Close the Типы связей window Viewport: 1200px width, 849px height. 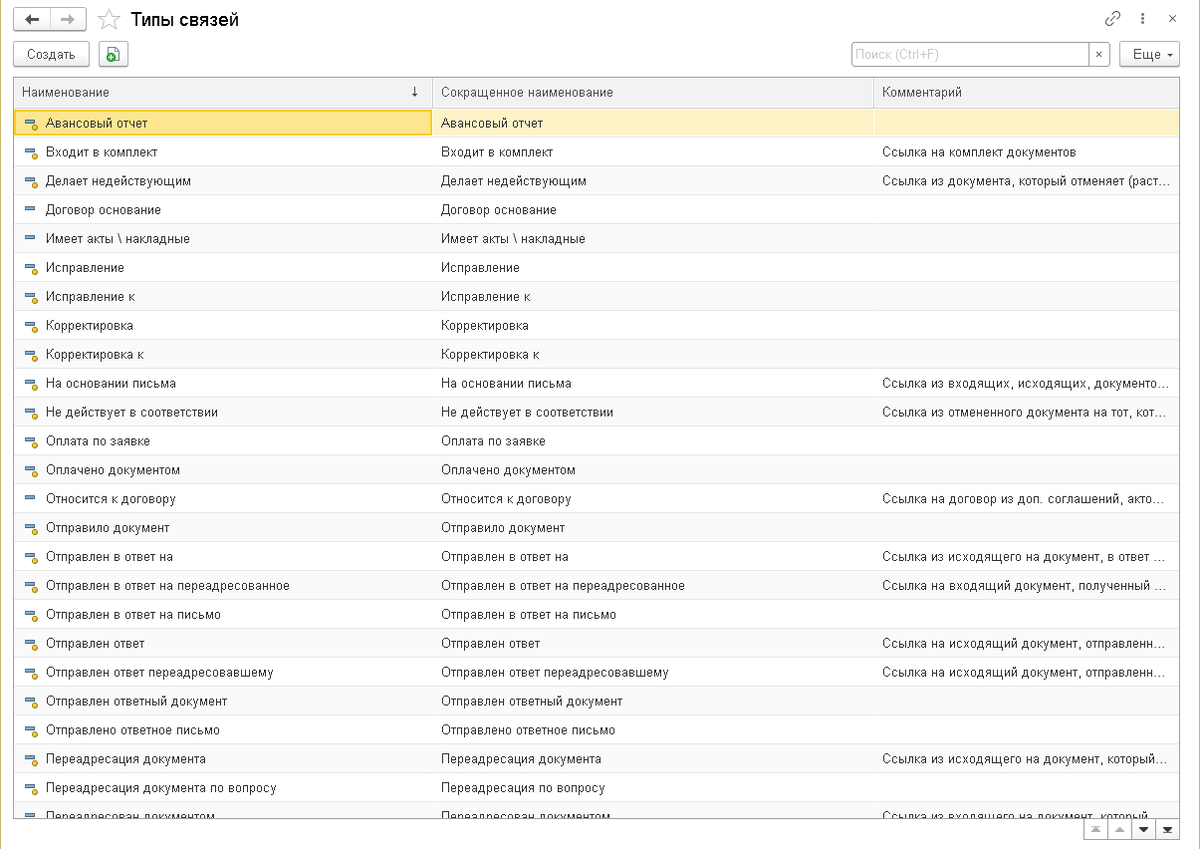pyautogui.click(x=1172, y=19)
